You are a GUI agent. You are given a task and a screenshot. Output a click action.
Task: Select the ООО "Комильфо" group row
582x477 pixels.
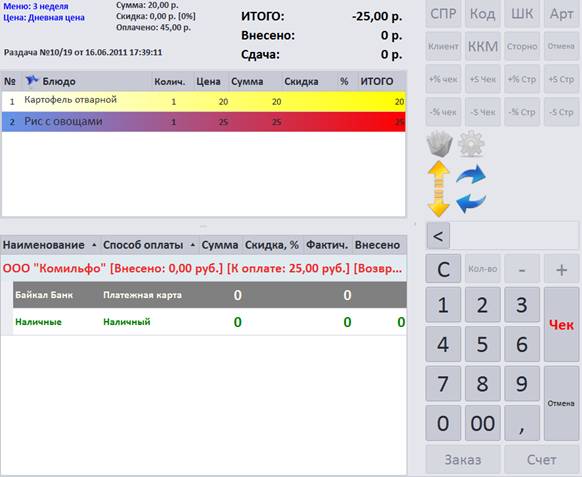[x=203, y=268]
